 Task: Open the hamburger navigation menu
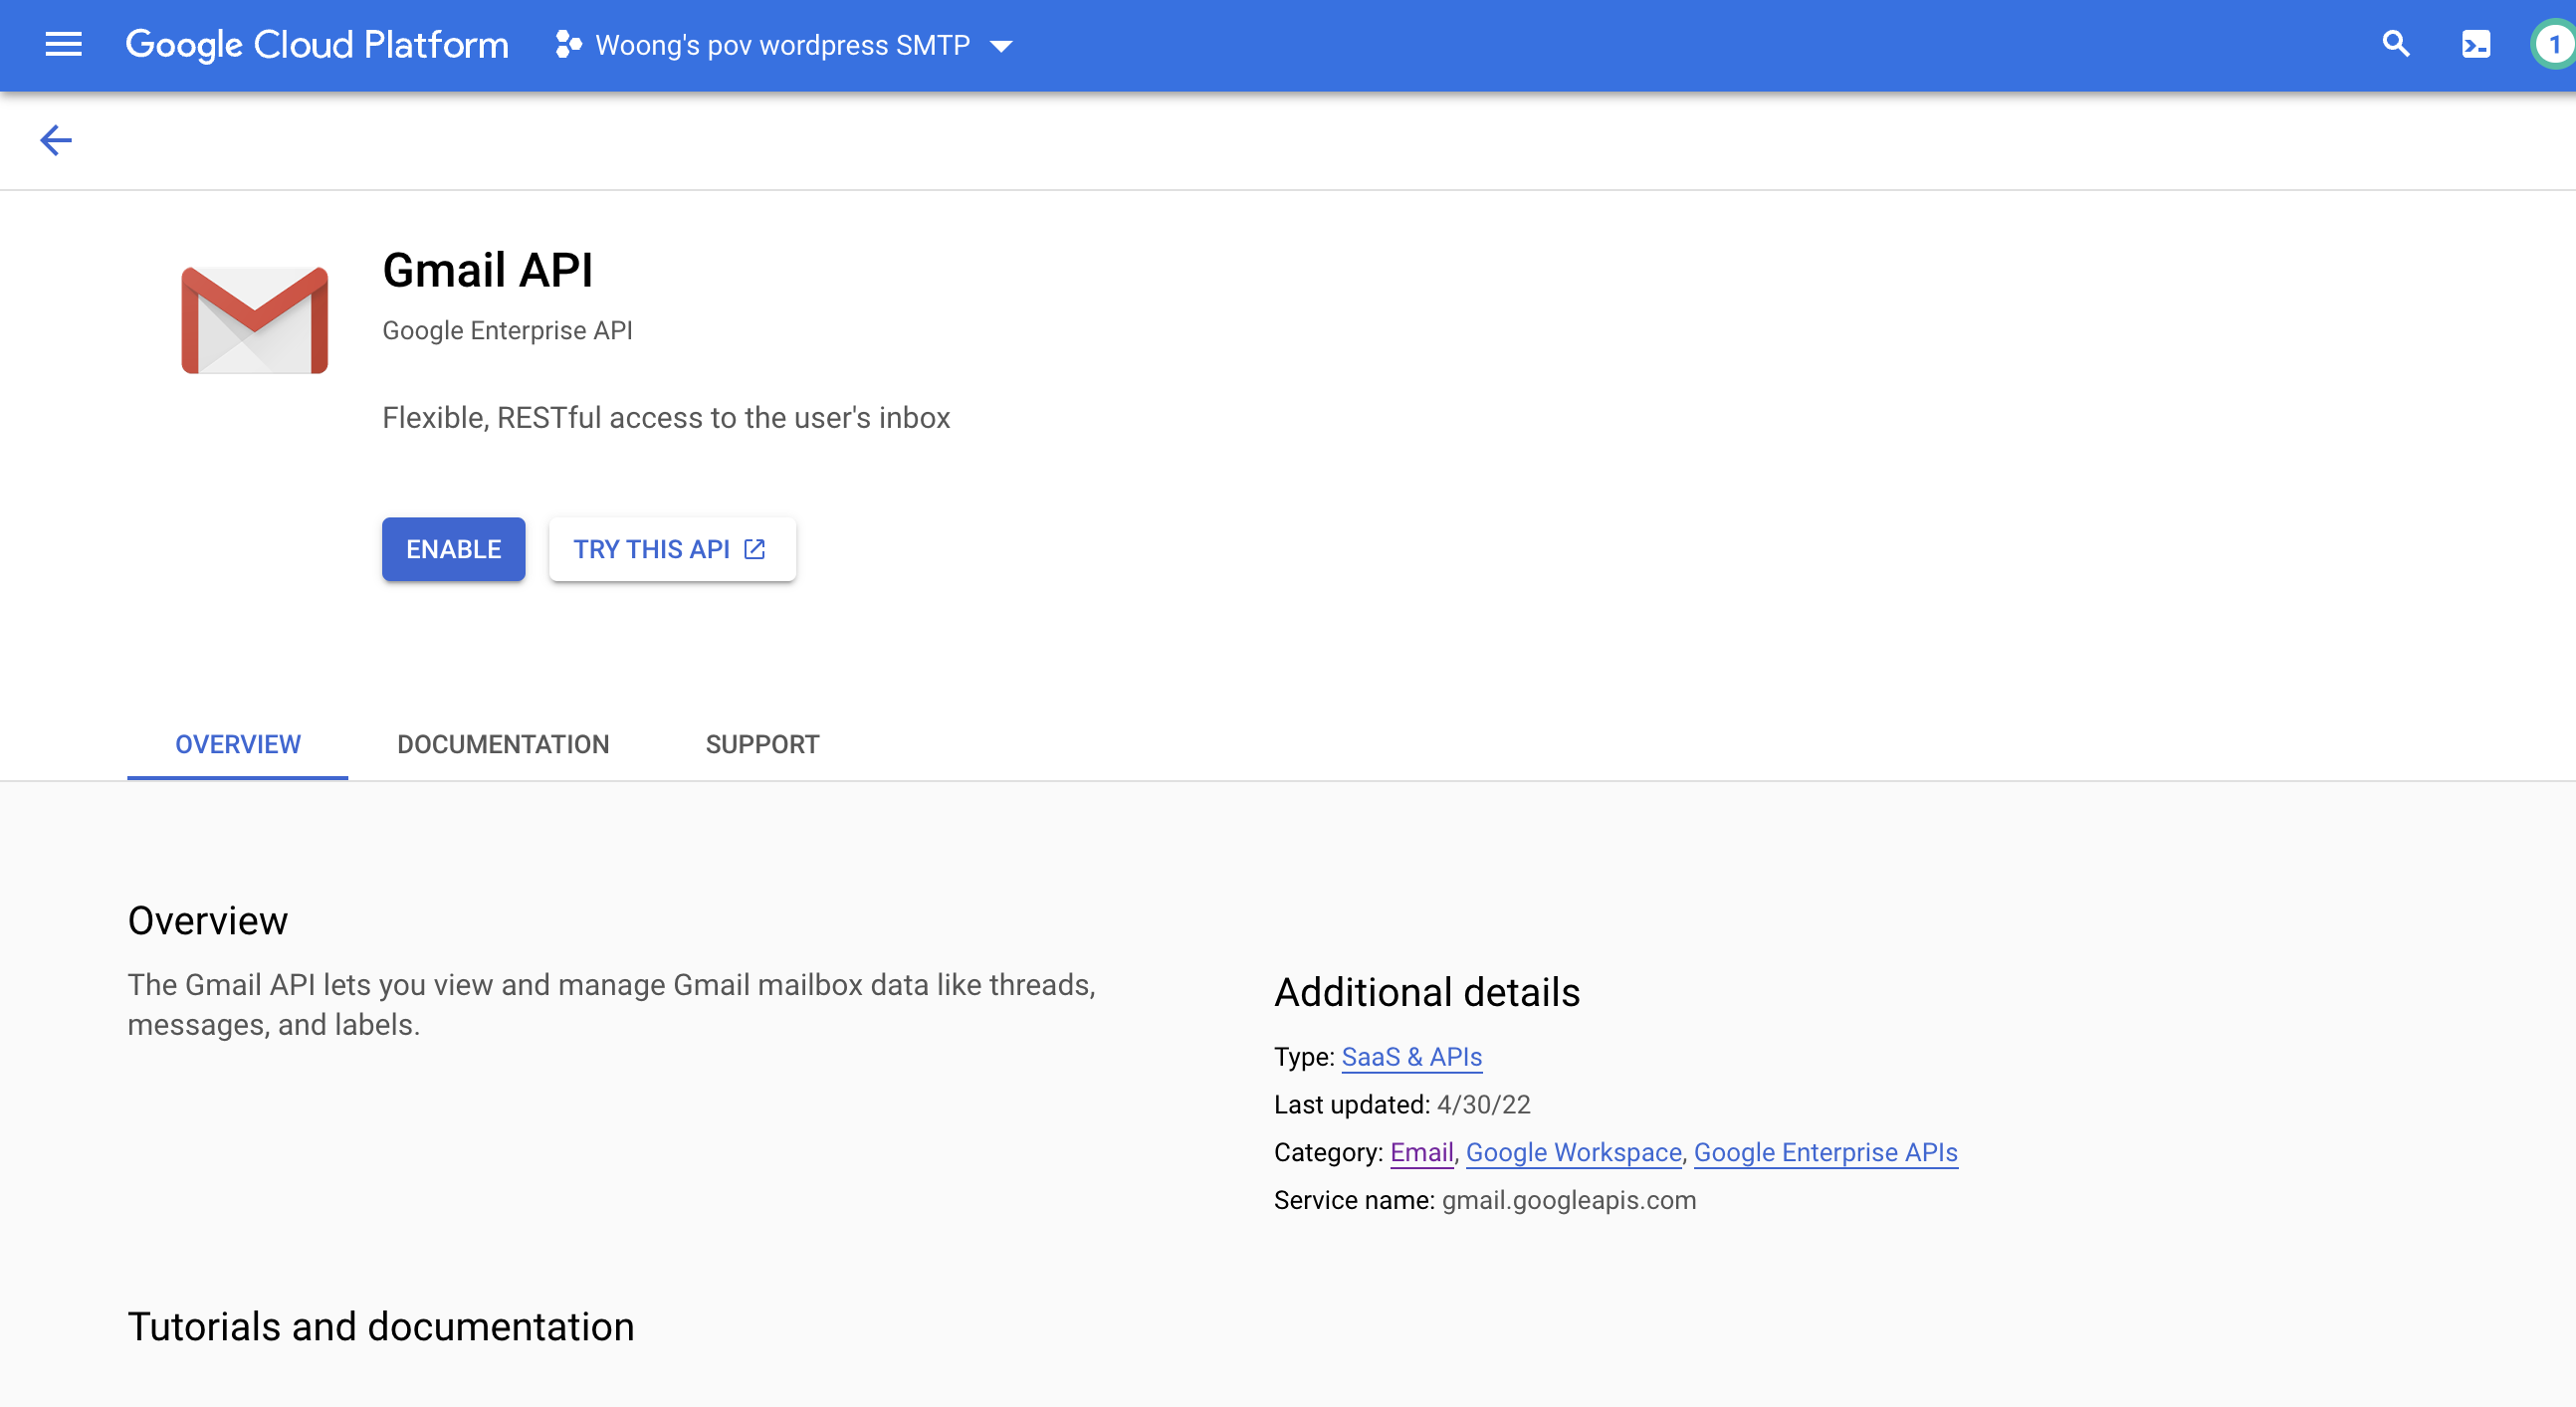click(x=63, y=45)
